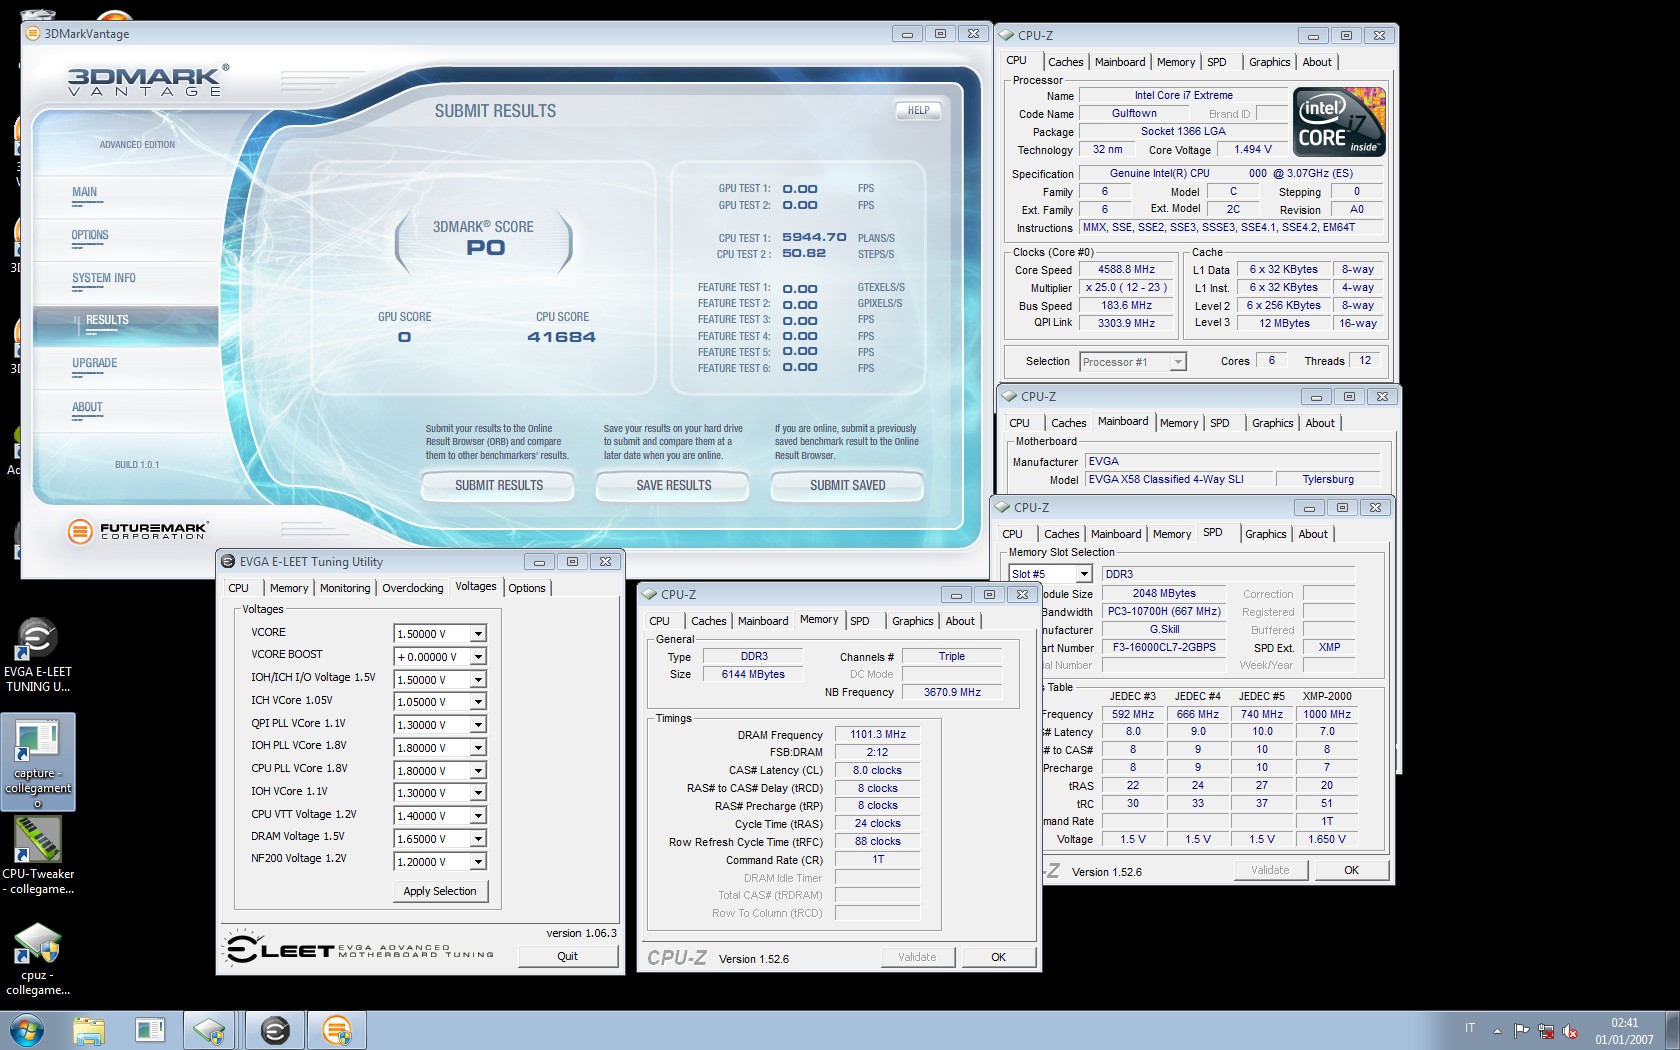Image resolution: width=1680 pixels, height=1050 pixels.
Task: Click the 3DMark Vantage logo
Action: [148, 80]
